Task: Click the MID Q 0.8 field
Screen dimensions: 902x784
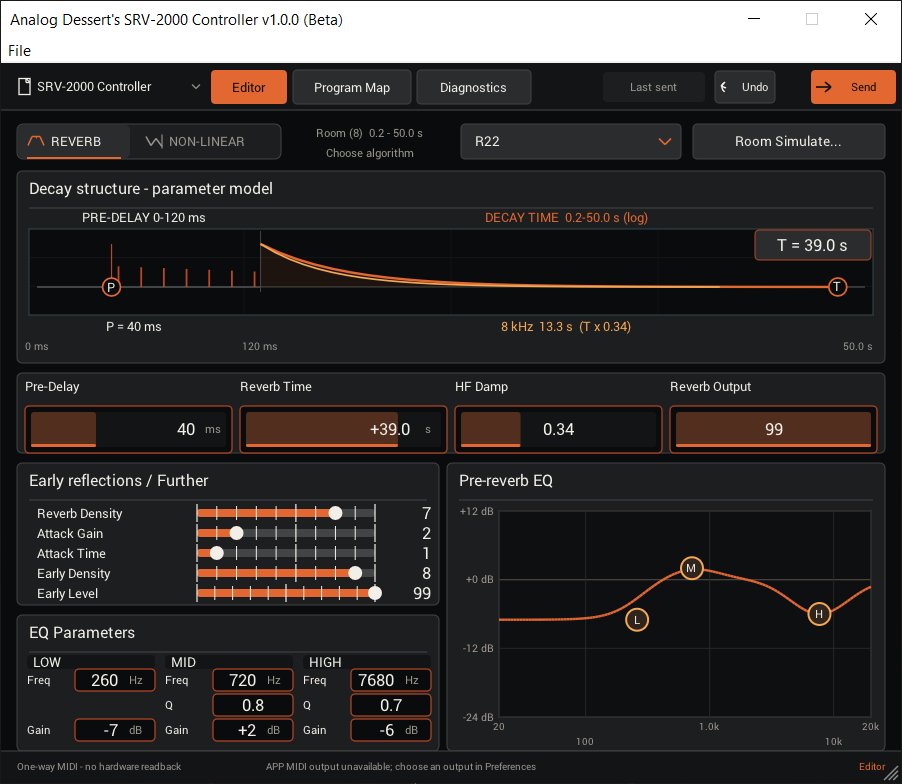Action: coord(253,705)
